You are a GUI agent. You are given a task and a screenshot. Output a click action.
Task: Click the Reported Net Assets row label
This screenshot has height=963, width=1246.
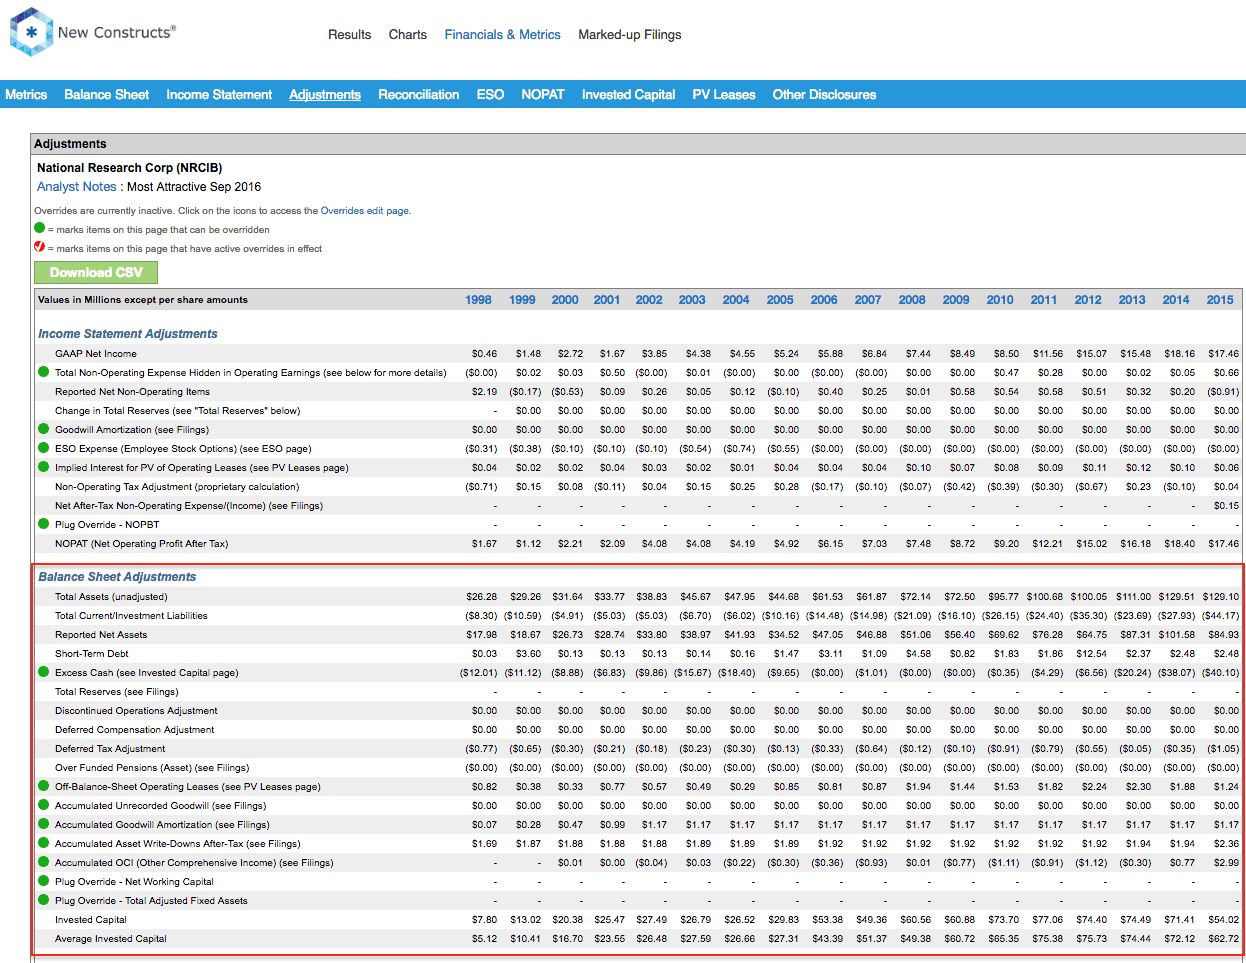[x=101, y=634]
